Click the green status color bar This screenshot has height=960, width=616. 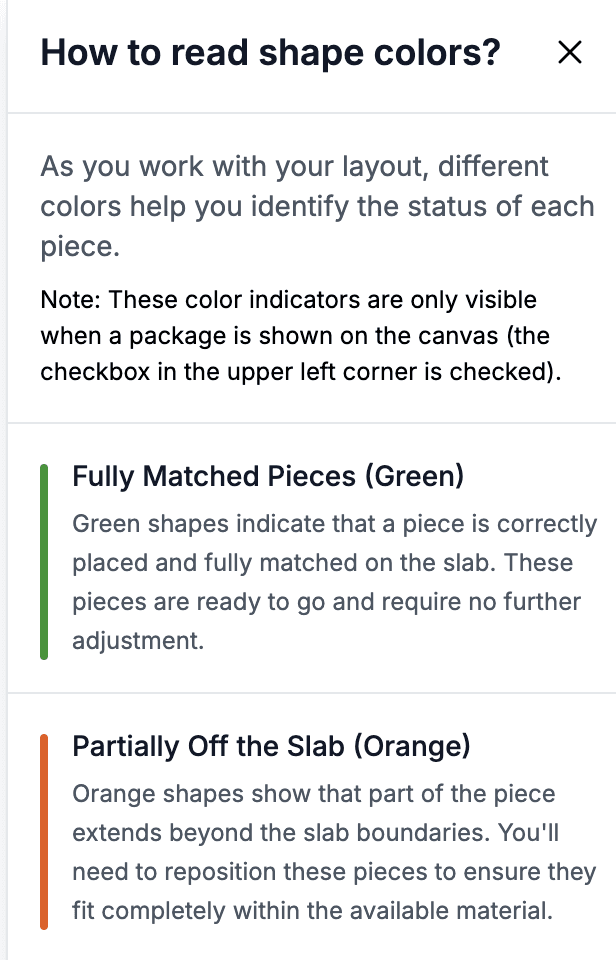click(x=44, y=562)
